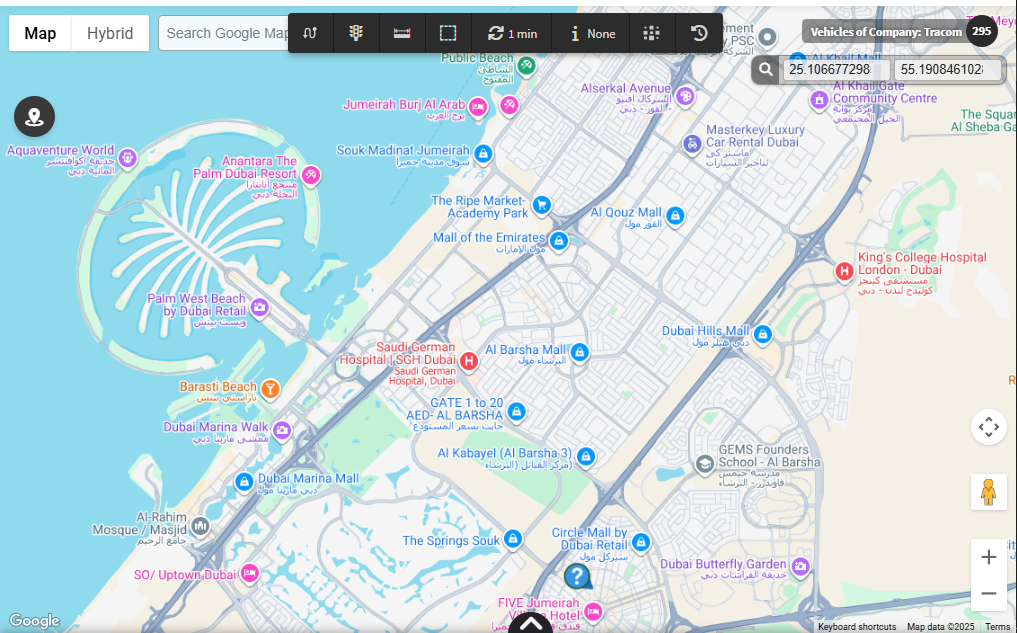1017x633 pixels.
Task: Click the latitude input 25.106677298
Action: (835, 69)
